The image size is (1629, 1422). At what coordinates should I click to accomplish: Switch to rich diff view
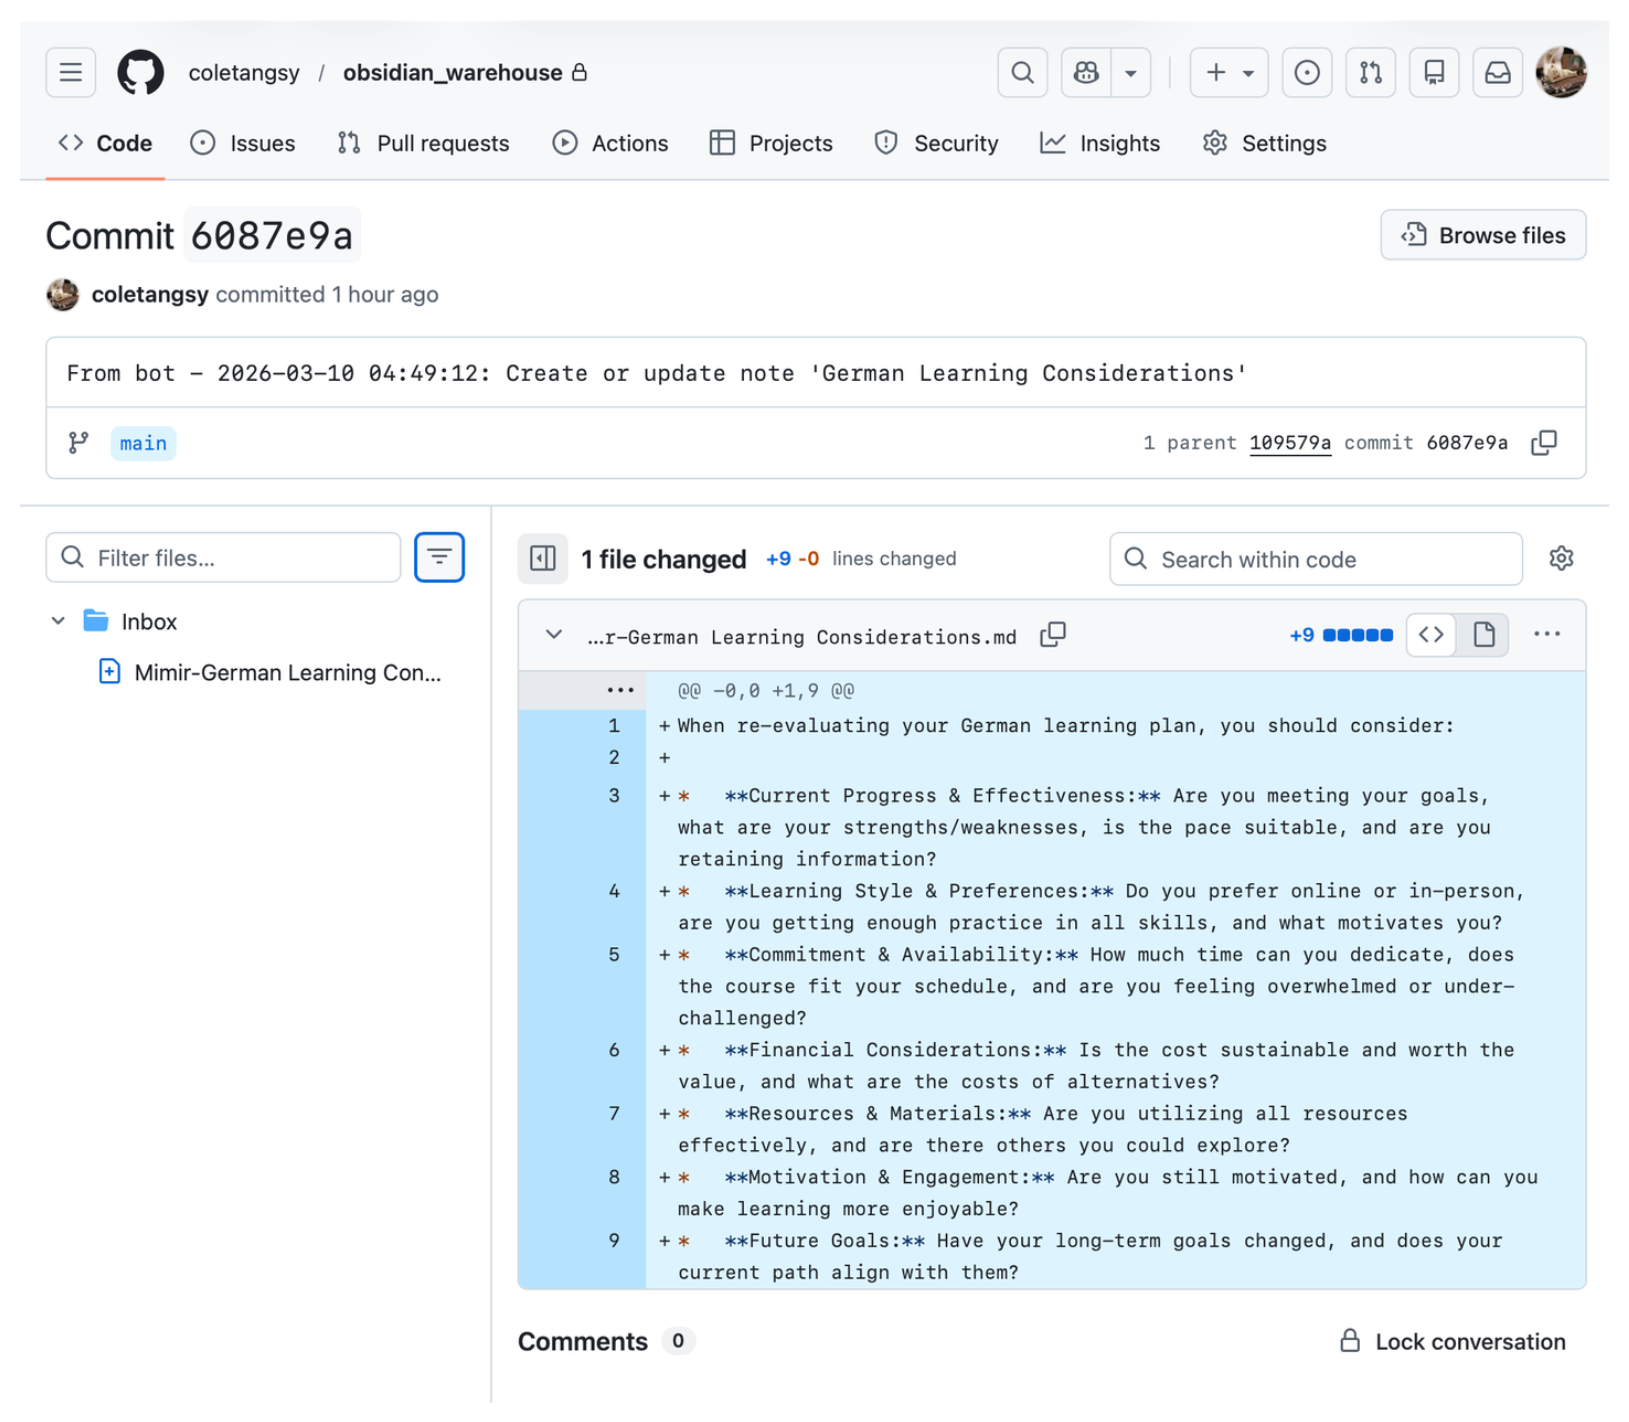click(x=1484, y=635)
